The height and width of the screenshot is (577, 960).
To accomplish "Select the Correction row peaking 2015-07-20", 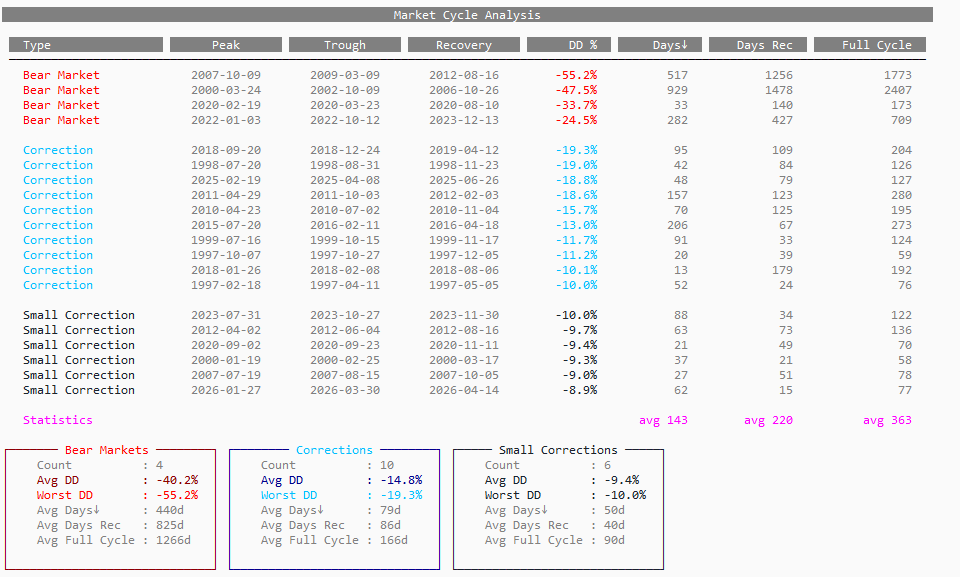I will [467, 225].
